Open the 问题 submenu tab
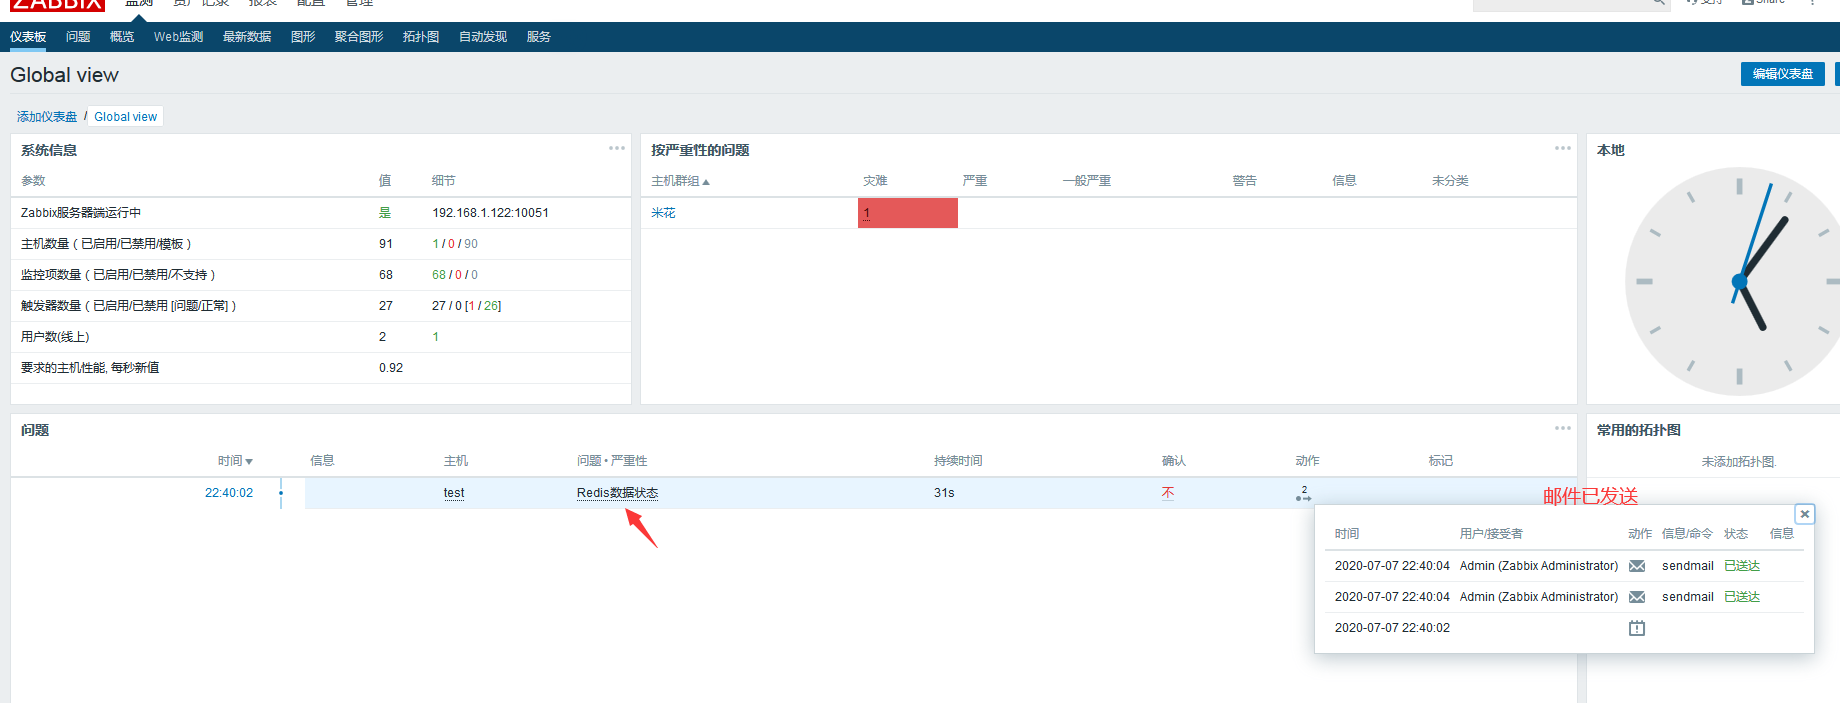This screenshot has height=703, width=1840. point(78,37)
